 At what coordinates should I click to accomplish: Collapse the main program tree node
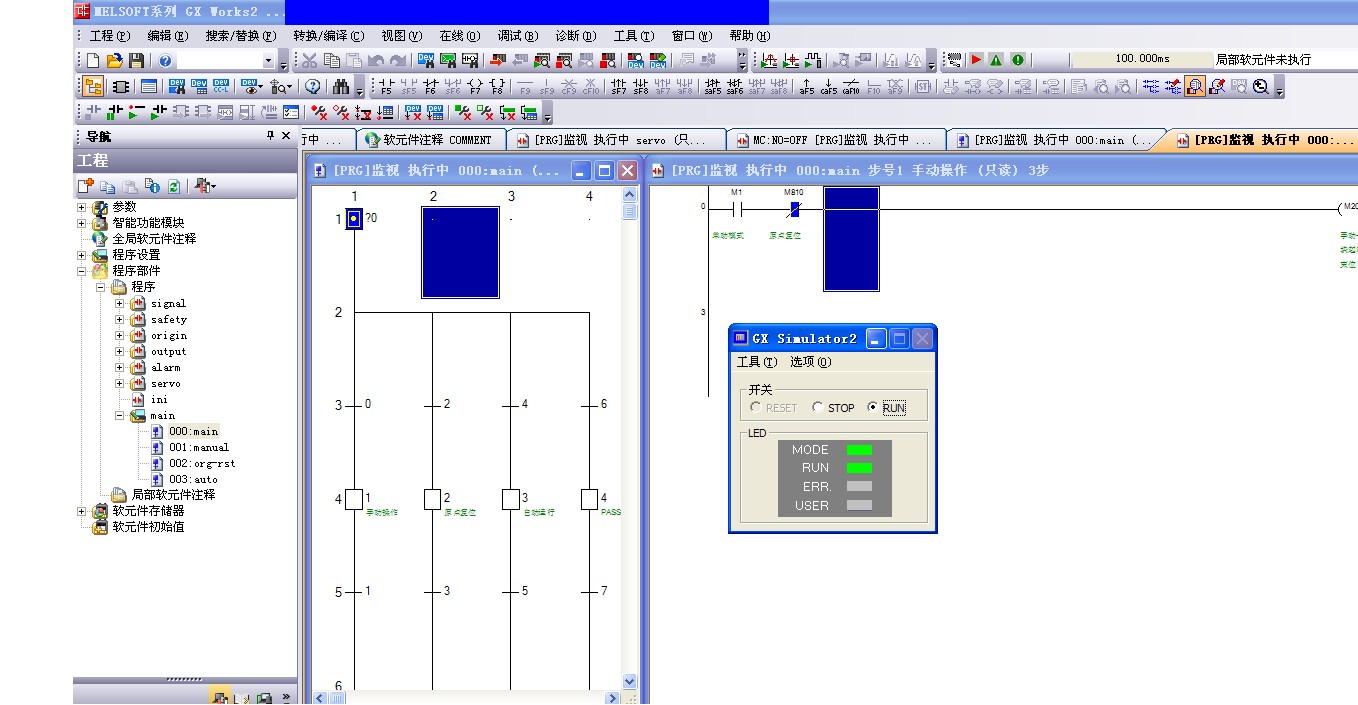pos(120,415)
